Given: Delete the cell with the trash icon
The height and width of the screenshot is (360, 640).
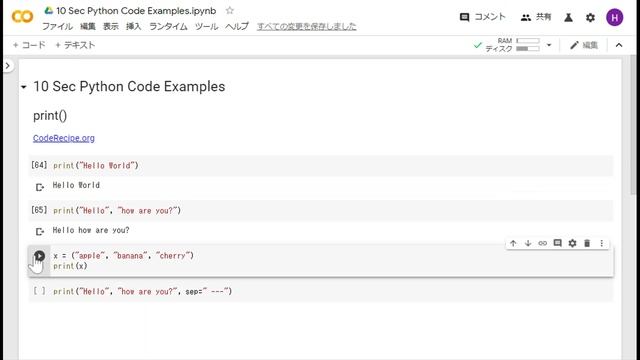Looking at the screenshot, I should click(587, 243).
